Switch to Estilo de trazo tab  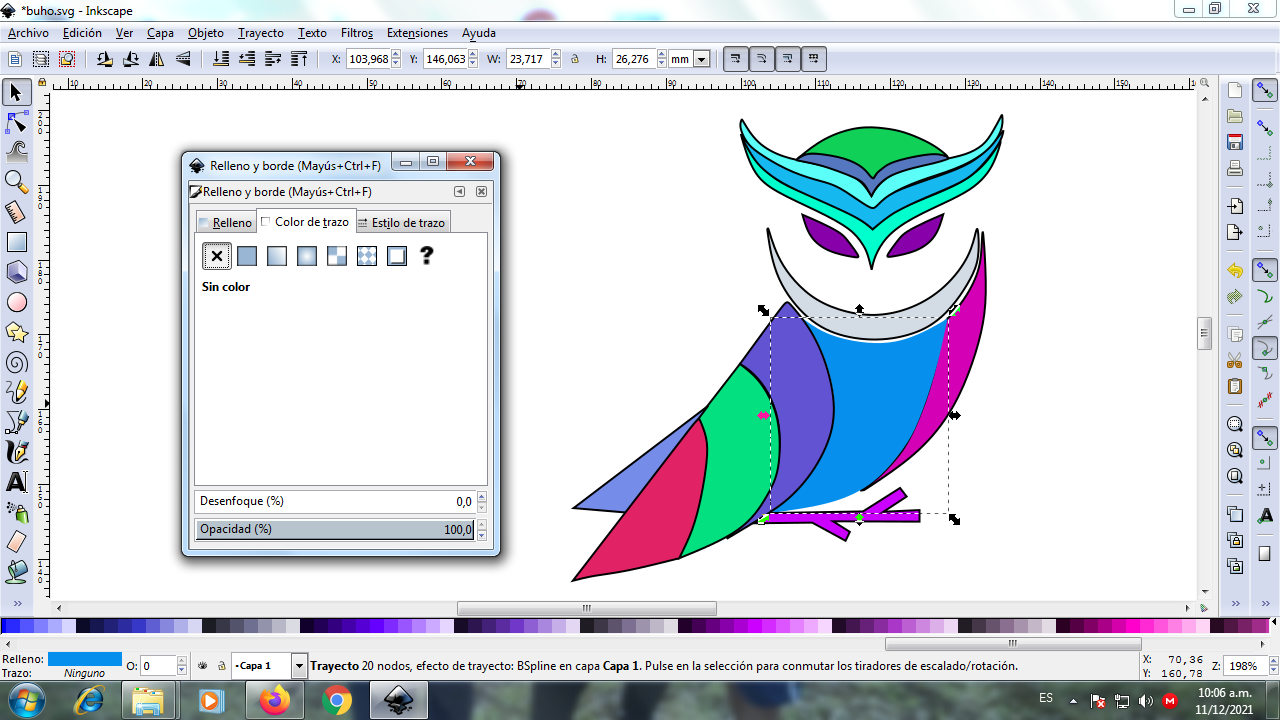tap(402, 223)
